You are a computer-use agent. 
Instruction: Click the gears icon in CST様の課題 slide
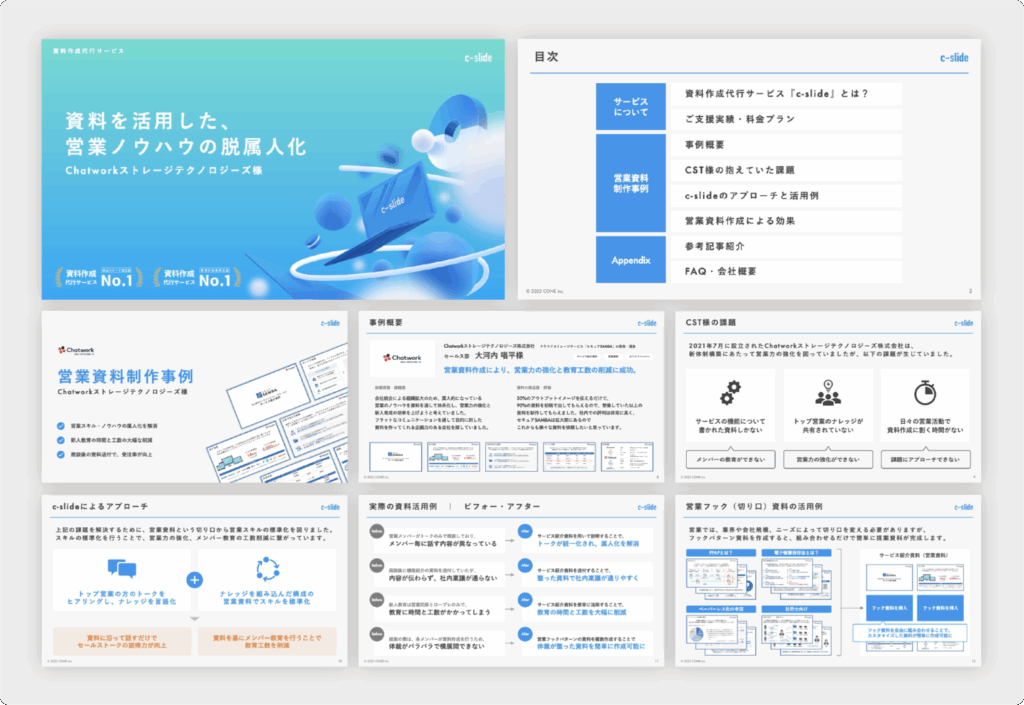pos(731,392)
